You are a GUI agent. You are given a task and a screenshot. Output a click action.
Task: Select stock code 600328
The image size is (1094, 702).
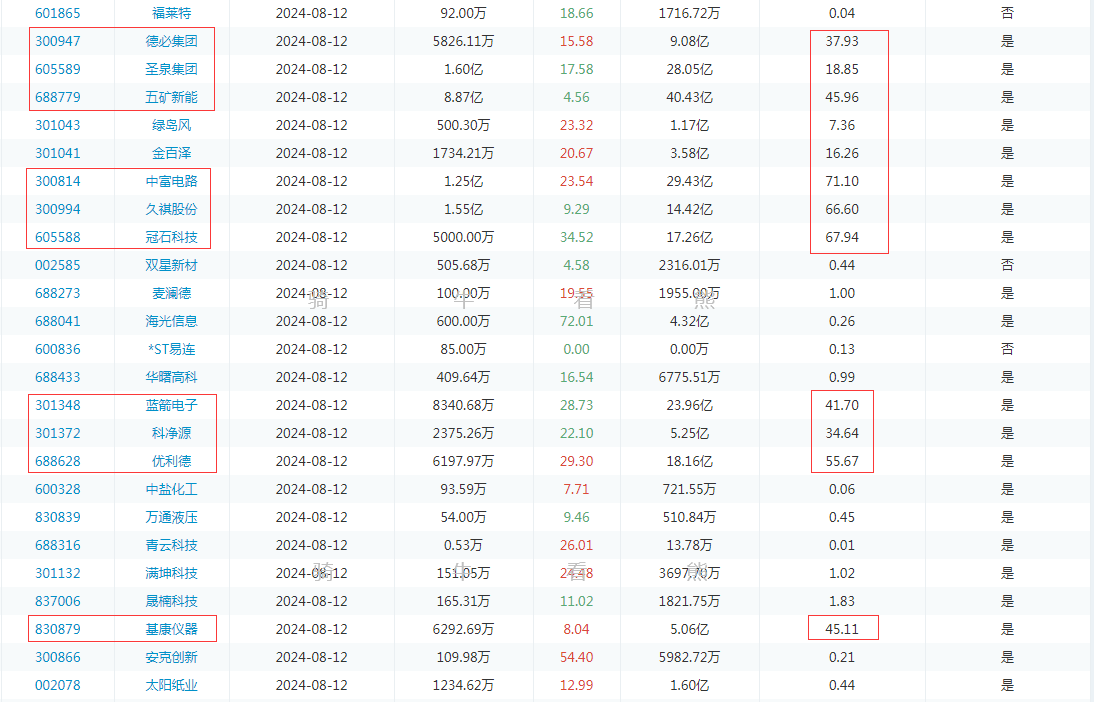58,489
